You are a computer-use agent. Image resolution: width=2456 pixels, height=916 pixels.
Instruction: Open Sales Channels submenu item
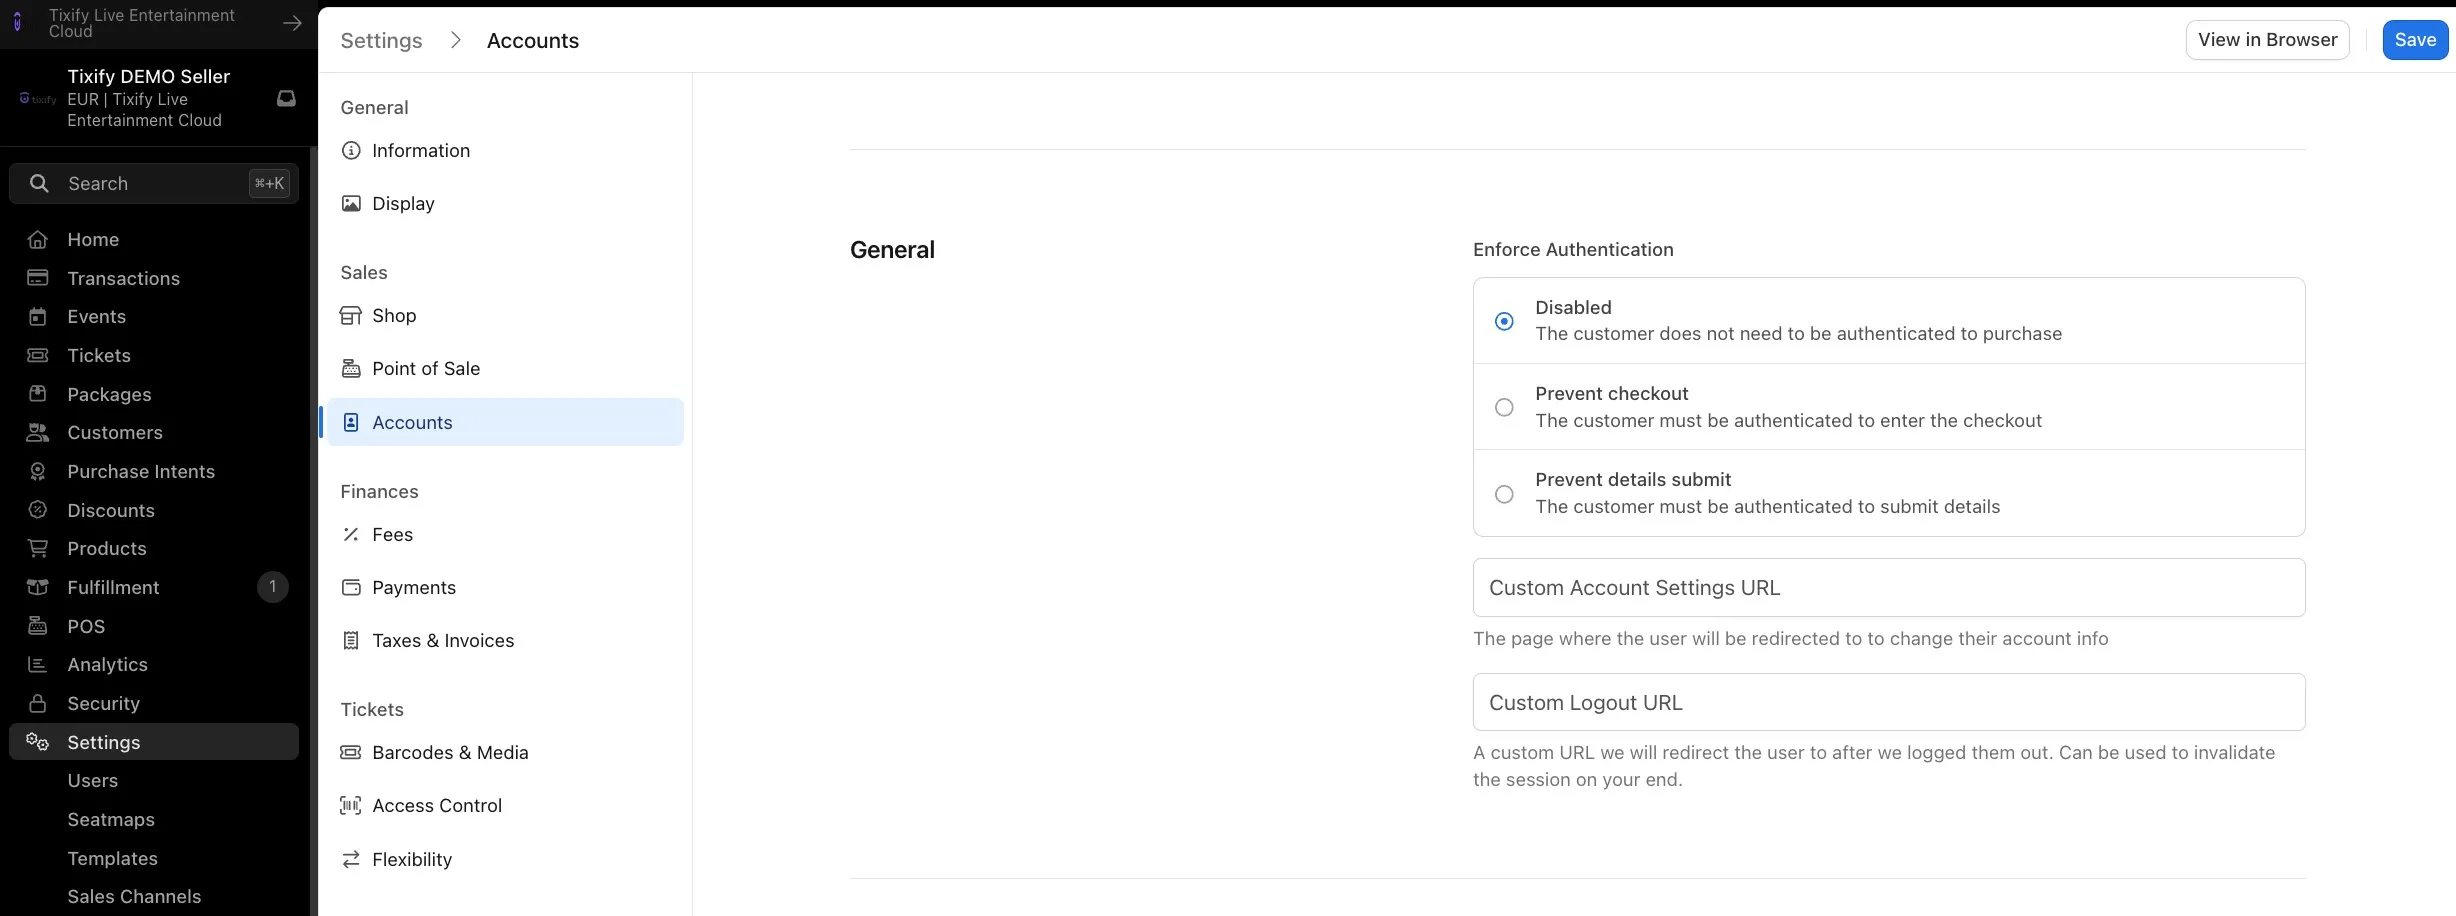(134, 896)
